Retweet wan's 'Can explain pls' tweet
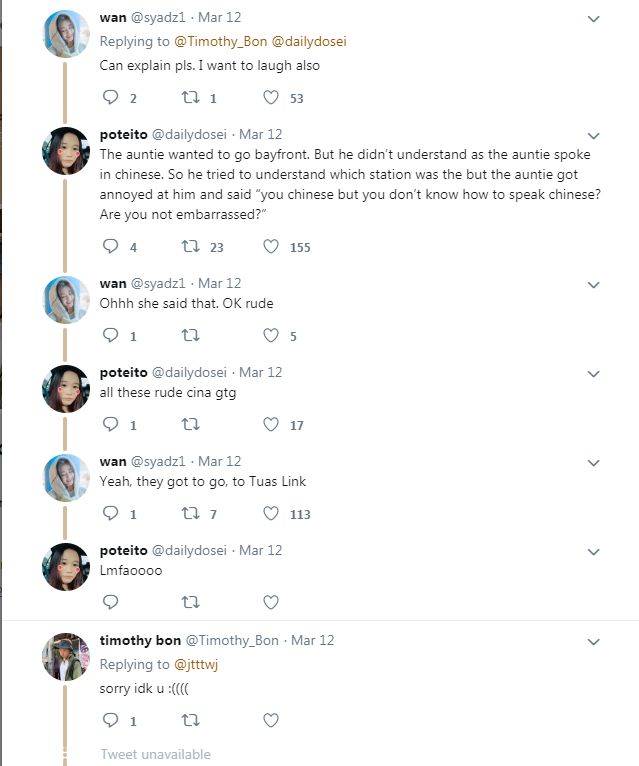Image resolution: width=639 pixels, height=766 pixels. [x=189, y=98]
